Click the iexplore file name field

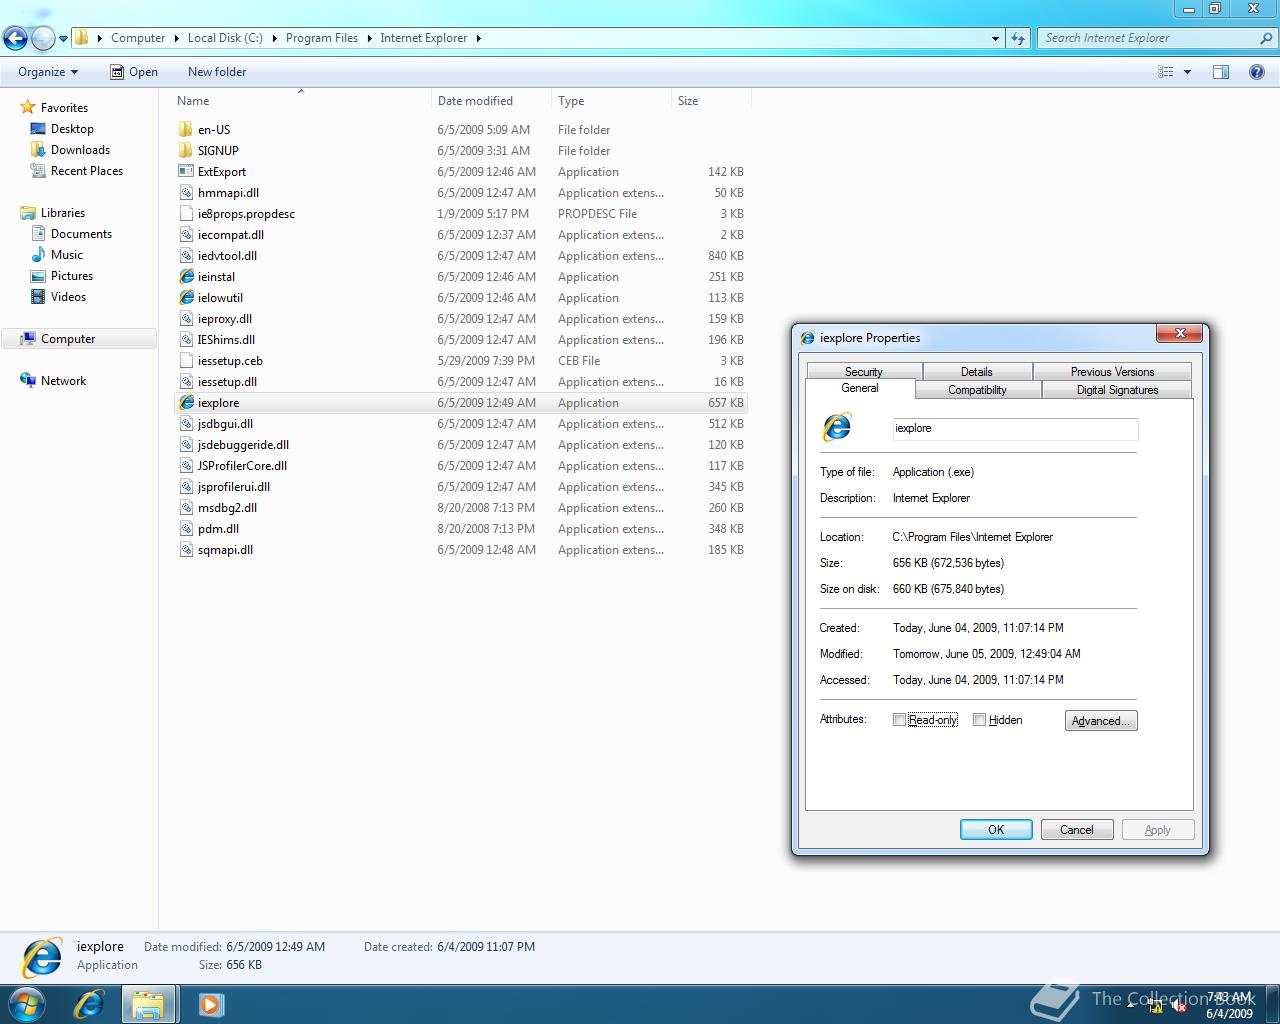[1015, 428]
